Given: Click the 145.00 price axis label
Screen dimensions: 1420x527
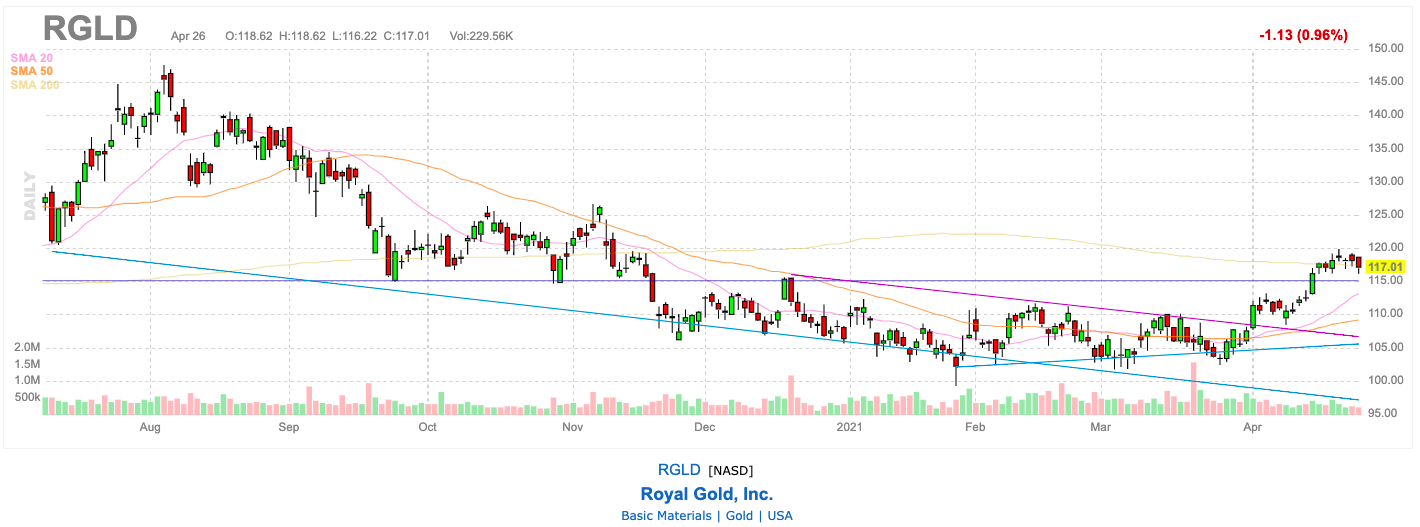Looking at the screenshot, I should pos(1385,82).
